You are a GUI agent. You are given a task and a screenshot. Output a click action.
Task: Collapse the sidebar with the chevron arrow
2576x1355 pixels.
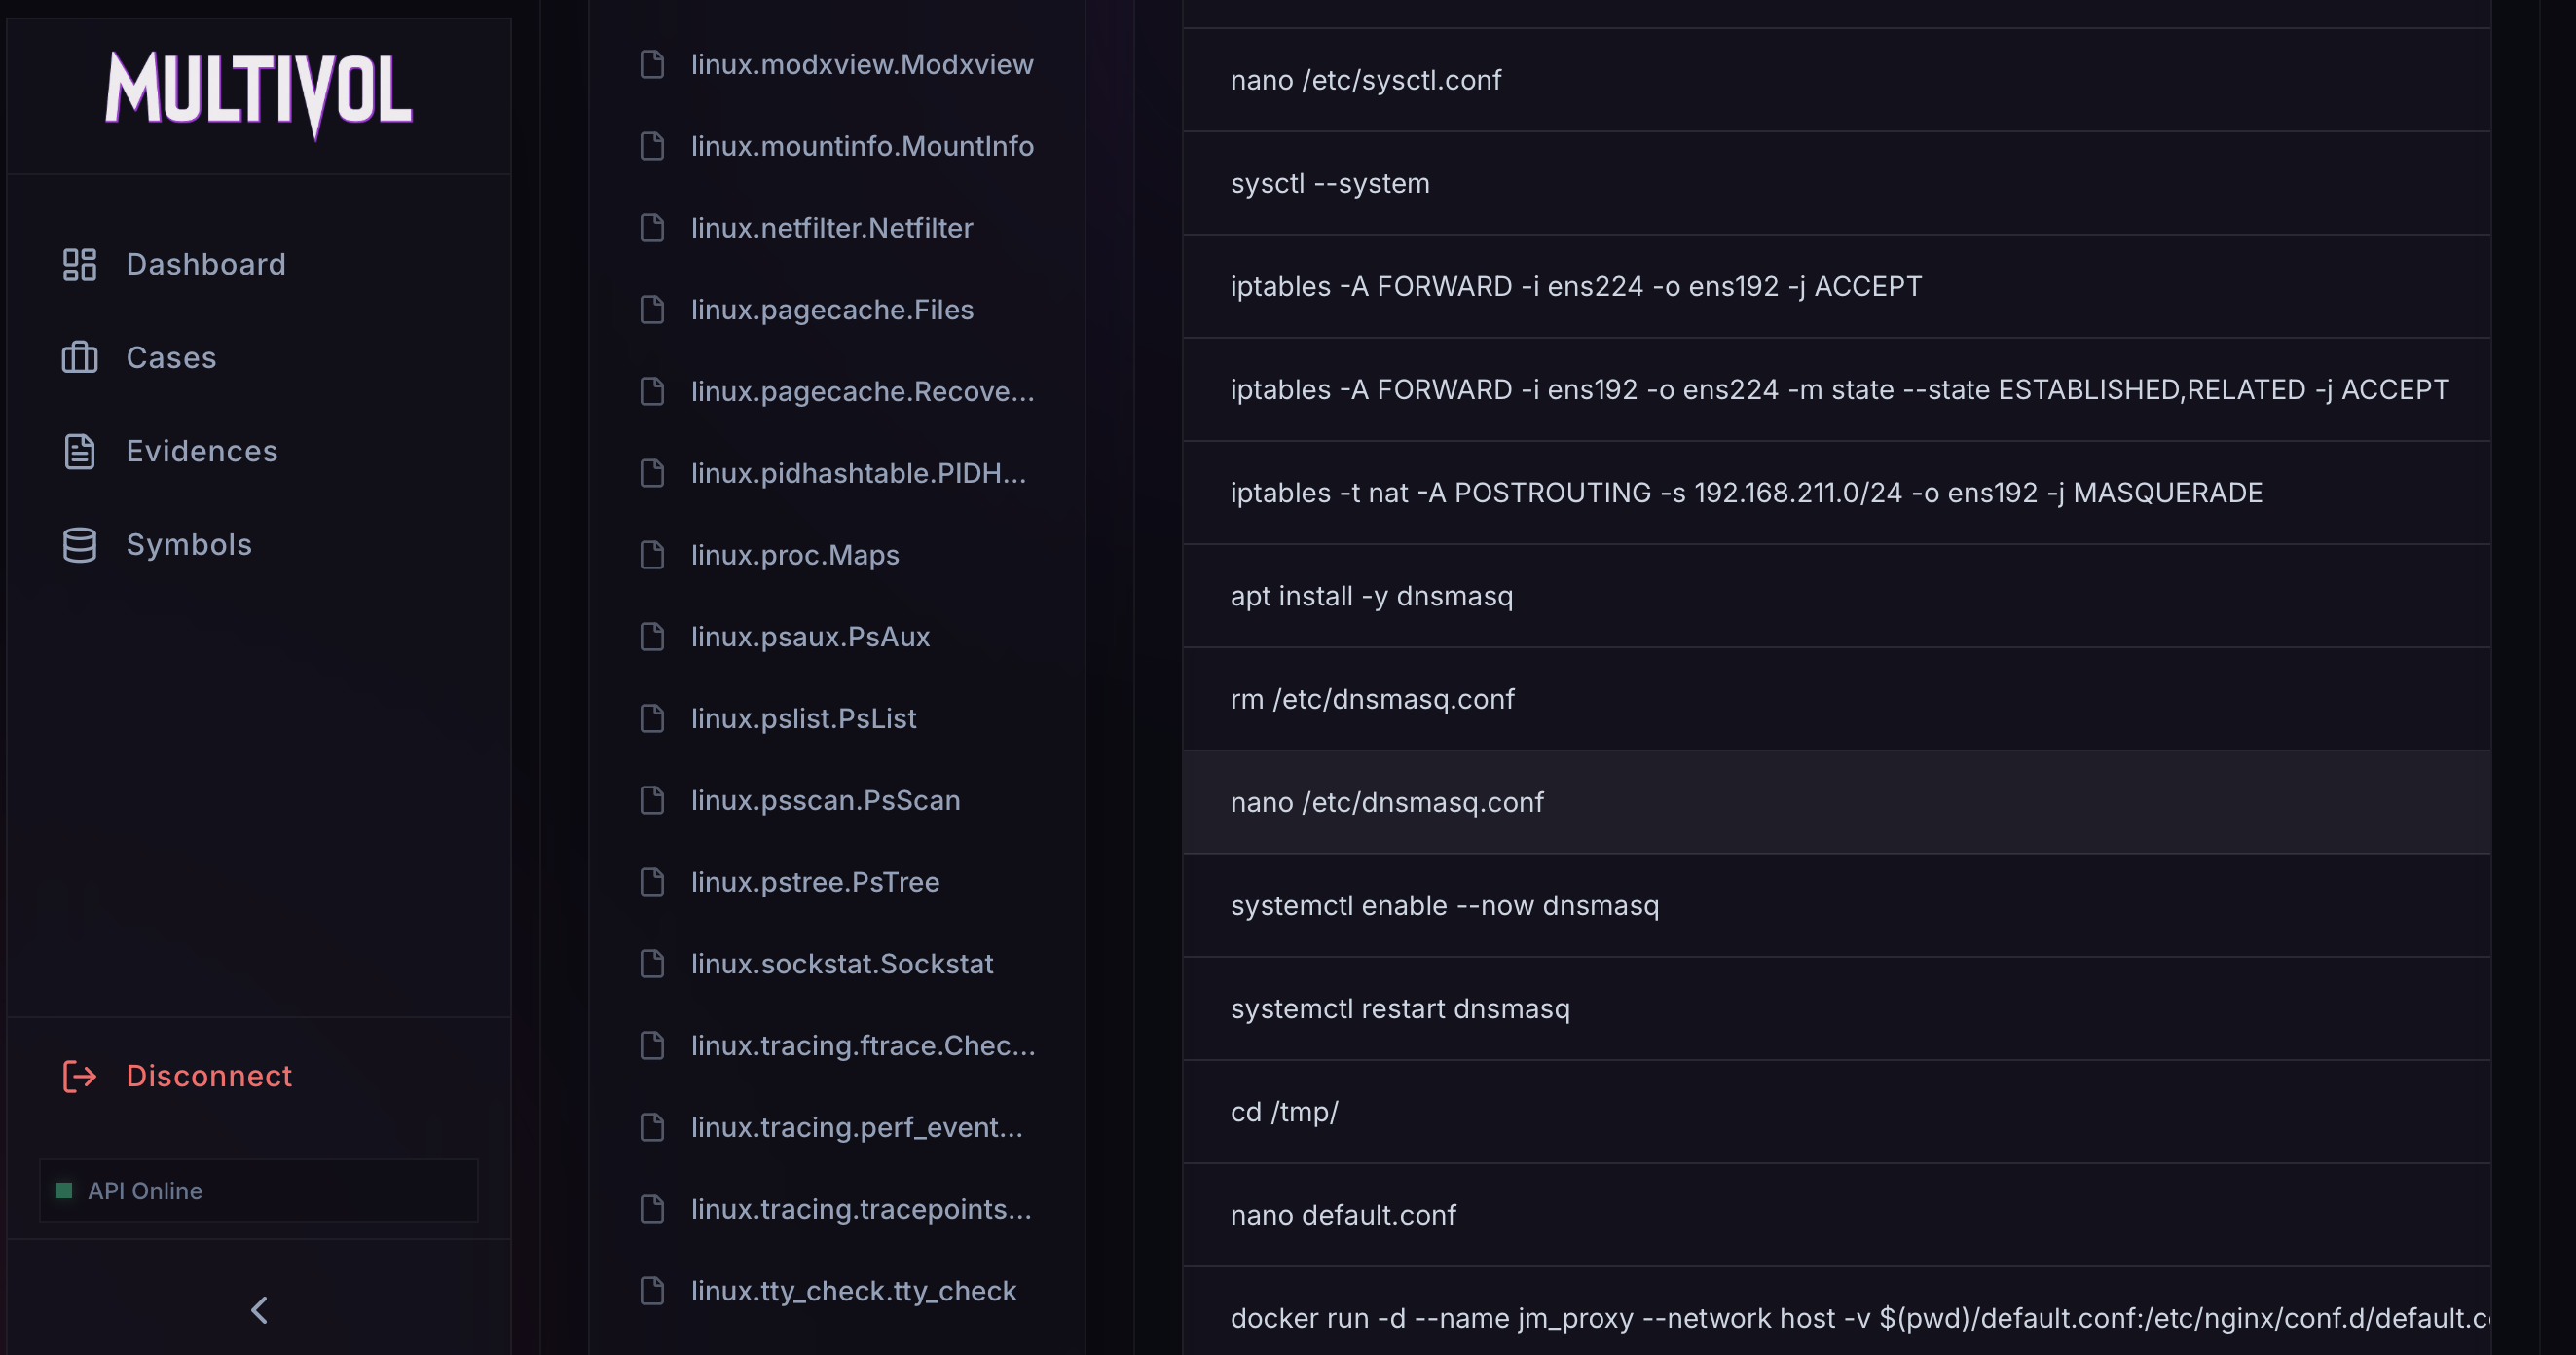tap(259, 1310)
